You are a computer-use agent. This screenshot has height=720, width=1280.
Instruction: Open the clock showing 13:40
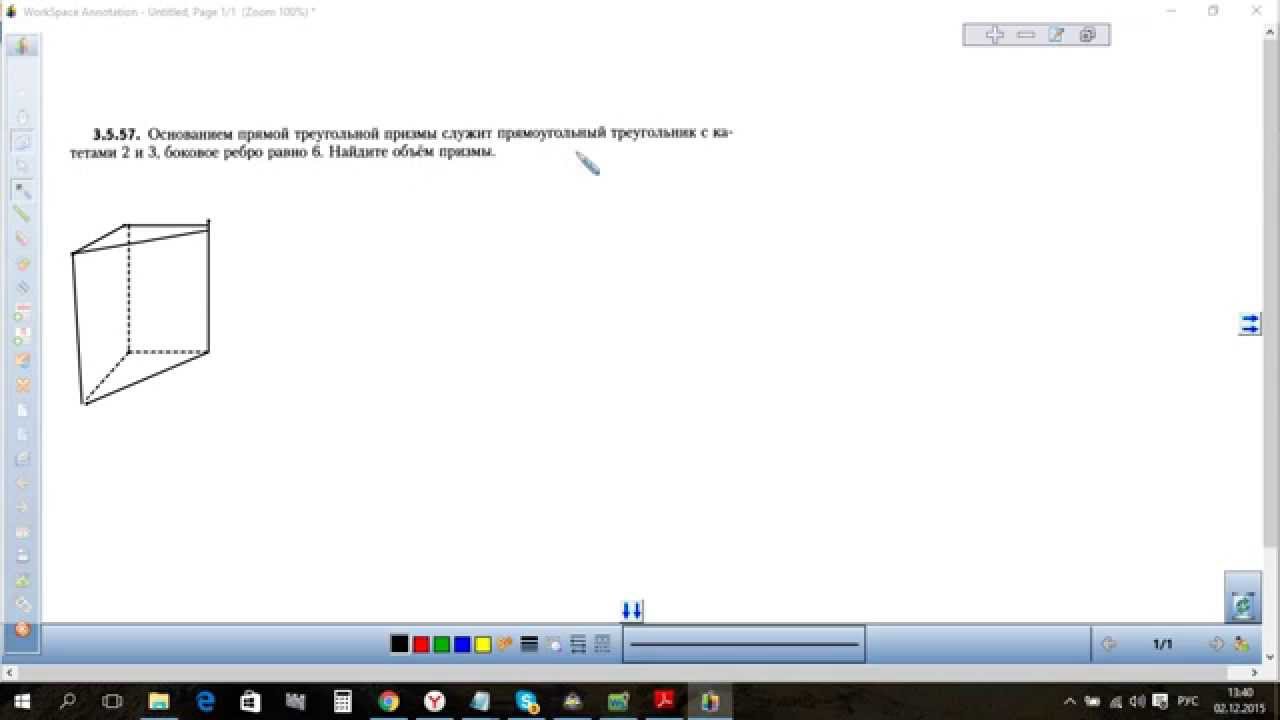point(1239,701)
